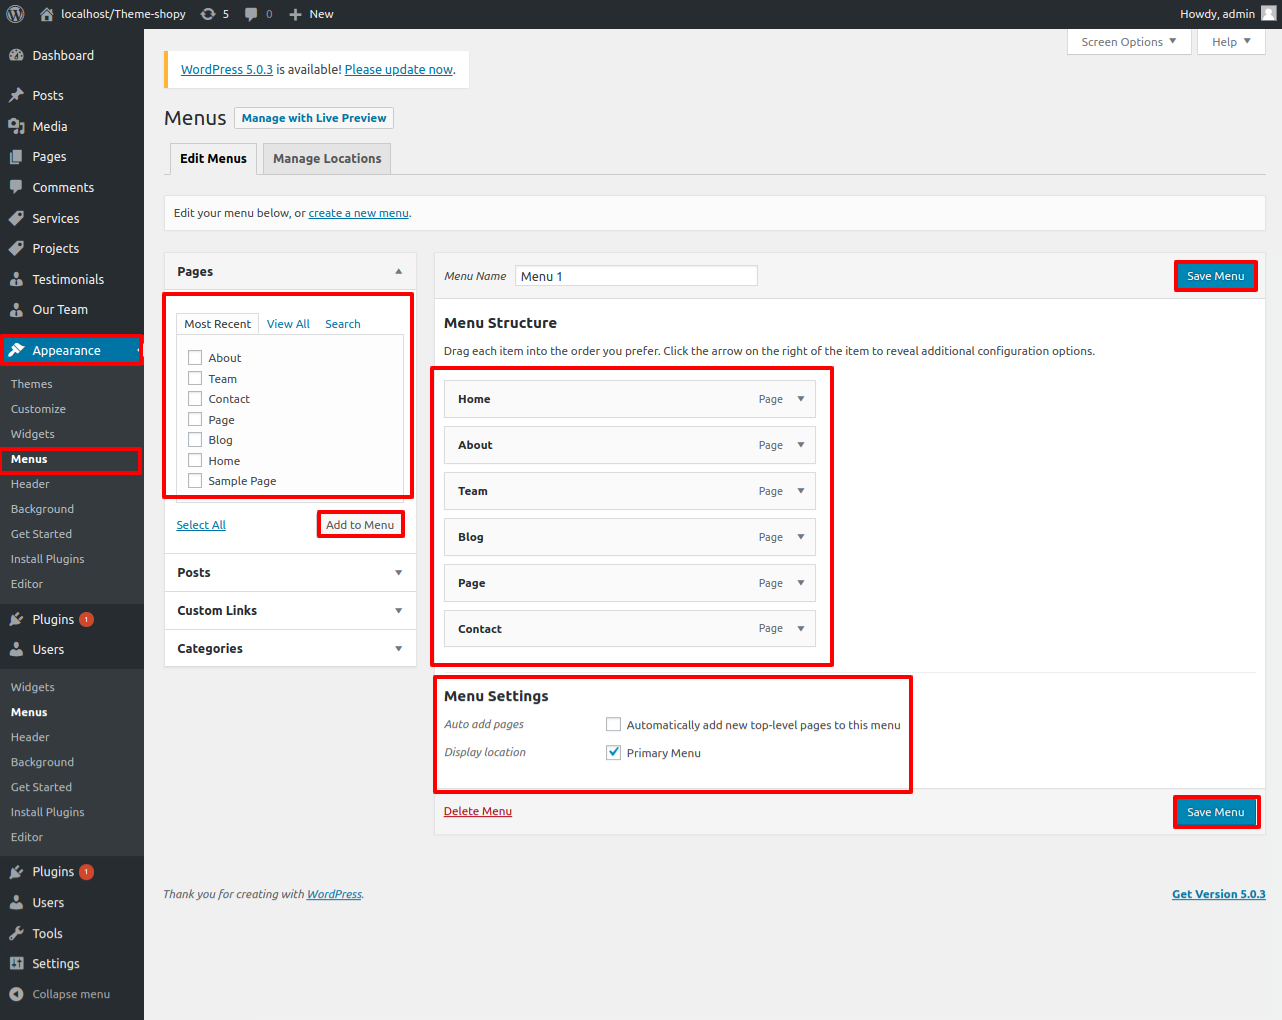Switch to the Manage Locations tab
The width and height of the screenshot is (1282, 1020).
pyautogui.click(x=327, y=159)
